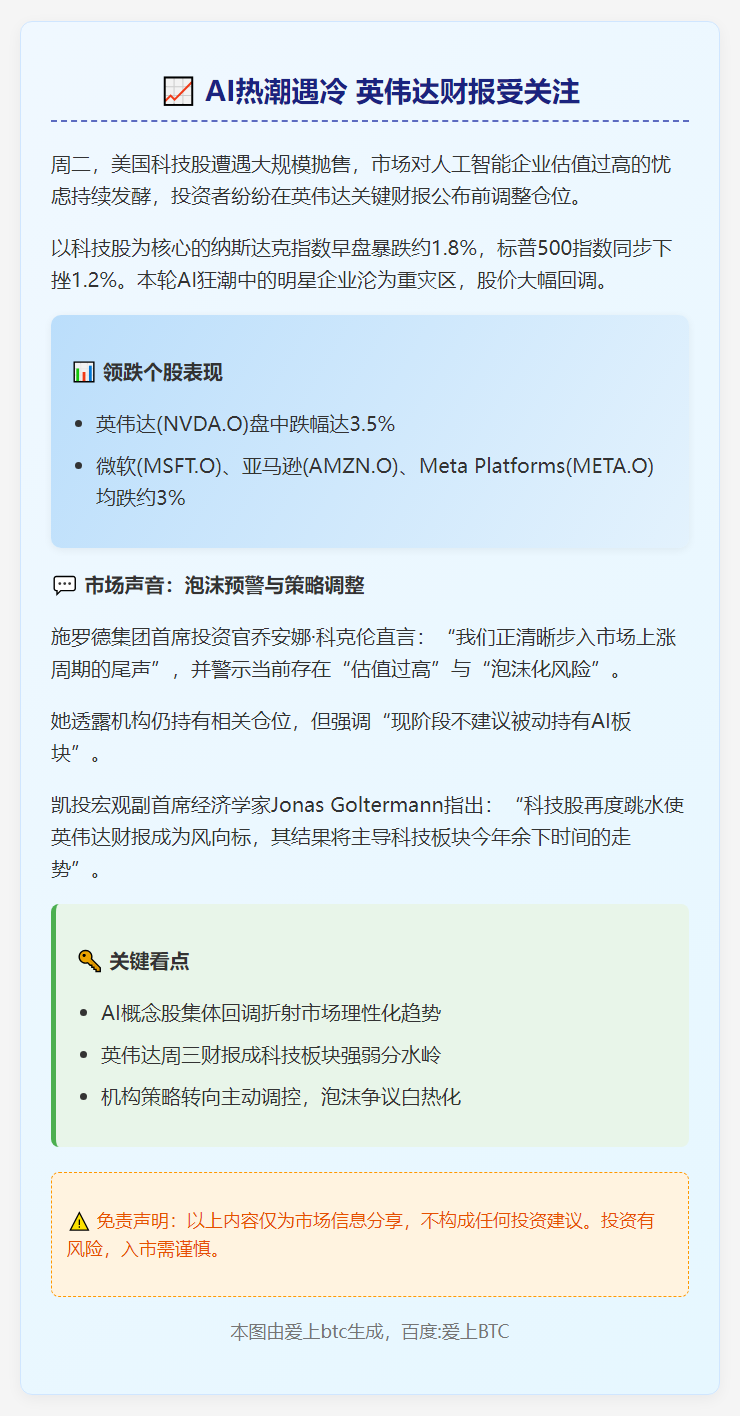Viewport: 740px width, 1416px height.
Task: Click the bullet 机构策略转向主动调控
Action: coord(281,1097)
